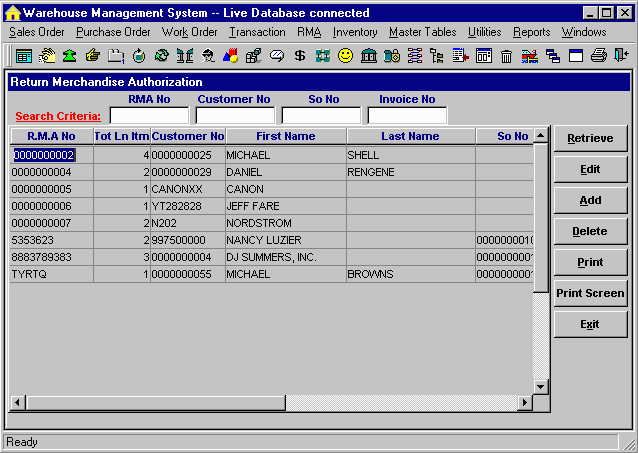Click the bank building toolbar icon
The width and height of the screenshot is (638, 453).
coord(368,56)
